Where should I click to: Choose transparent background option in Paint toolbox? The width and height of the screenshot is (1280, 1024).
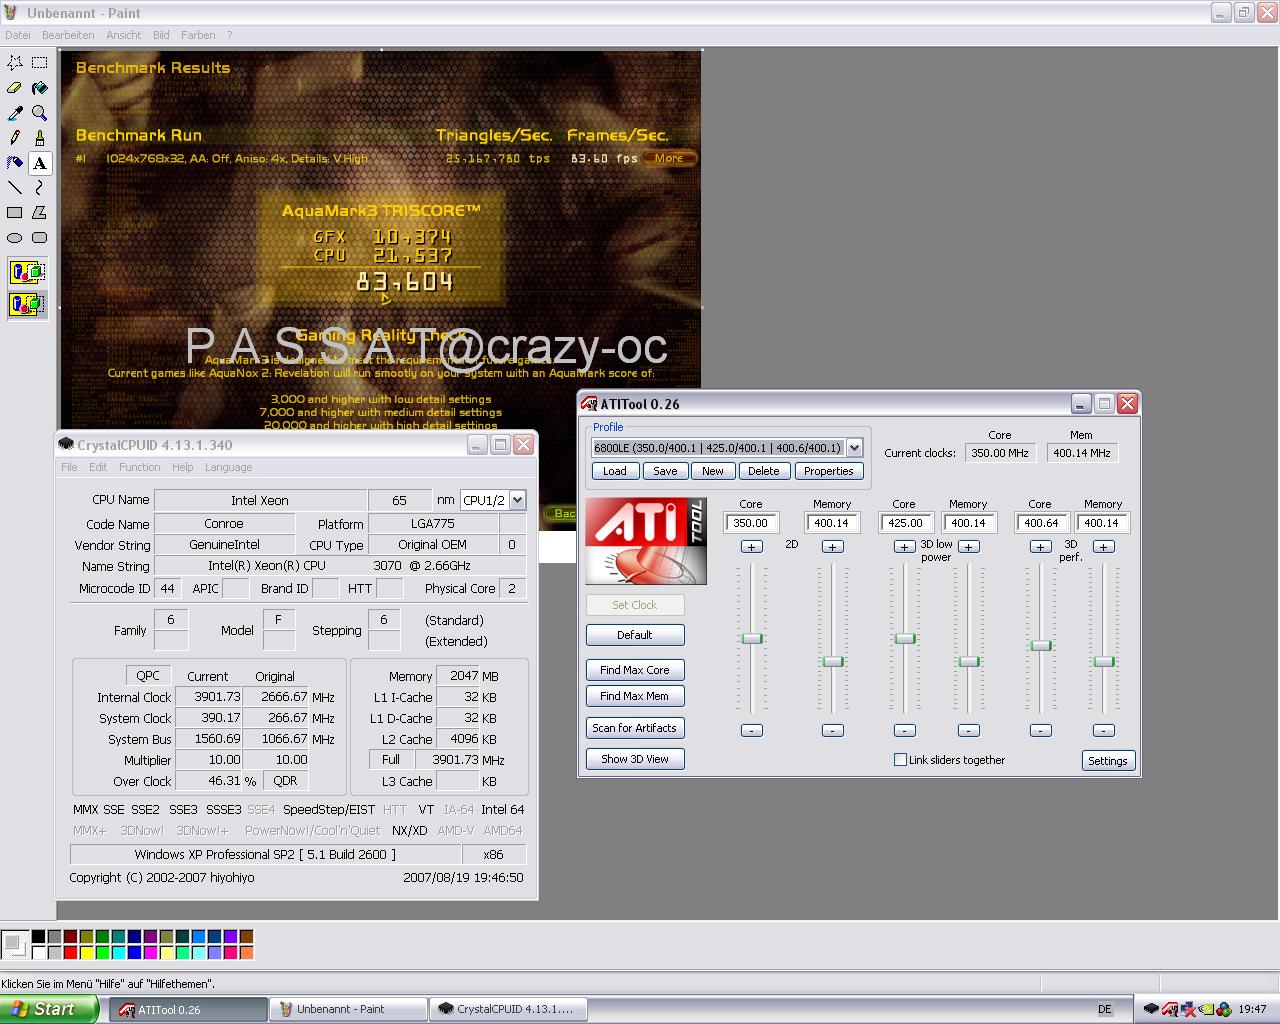click(x=27, y=303)
